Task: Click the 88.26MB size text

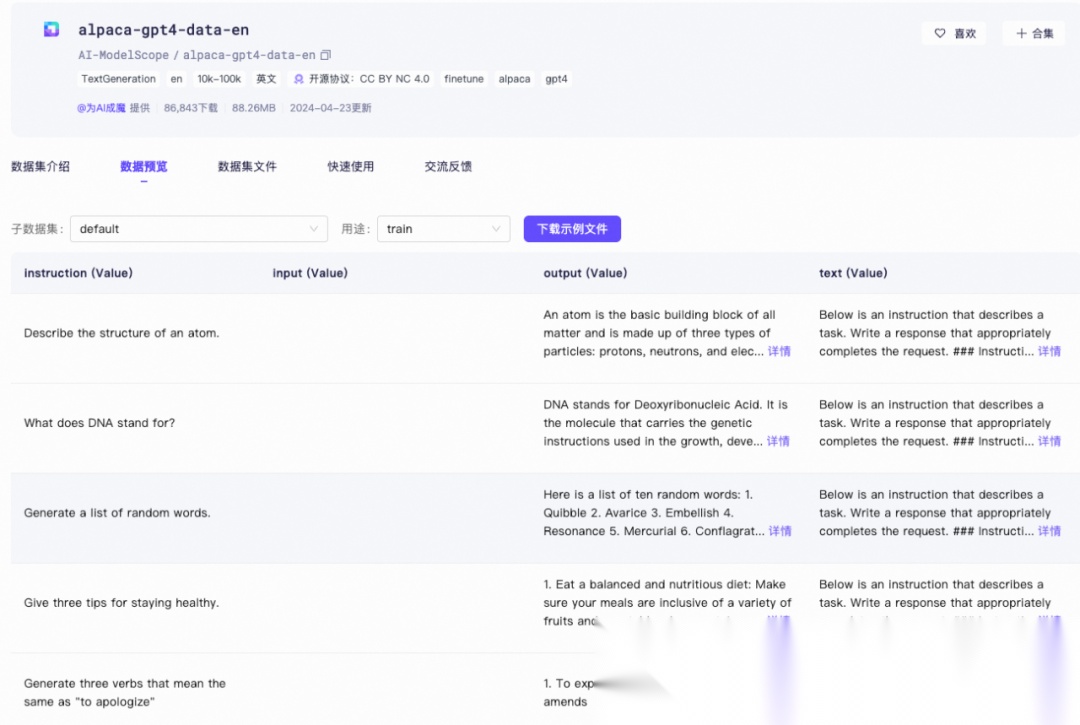Action: pyautogui.click(x=253, y=108)
